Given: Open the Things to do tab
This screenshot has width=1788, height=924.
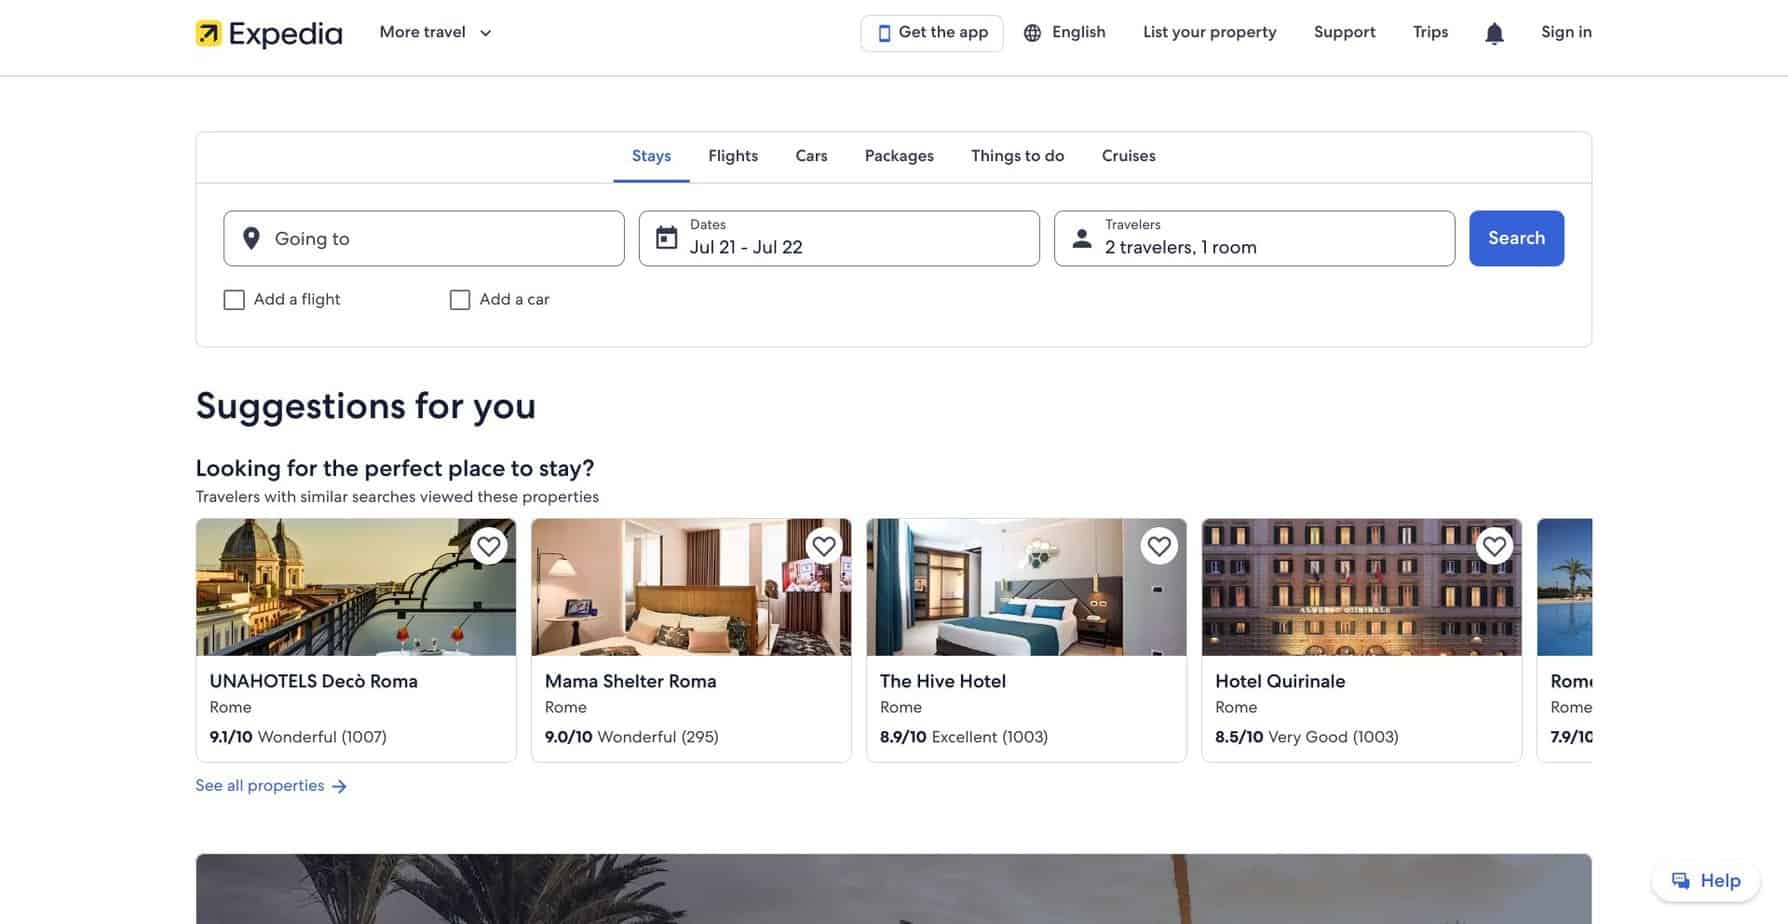Looking at the screenshot, I should (x=1017, y=156).
